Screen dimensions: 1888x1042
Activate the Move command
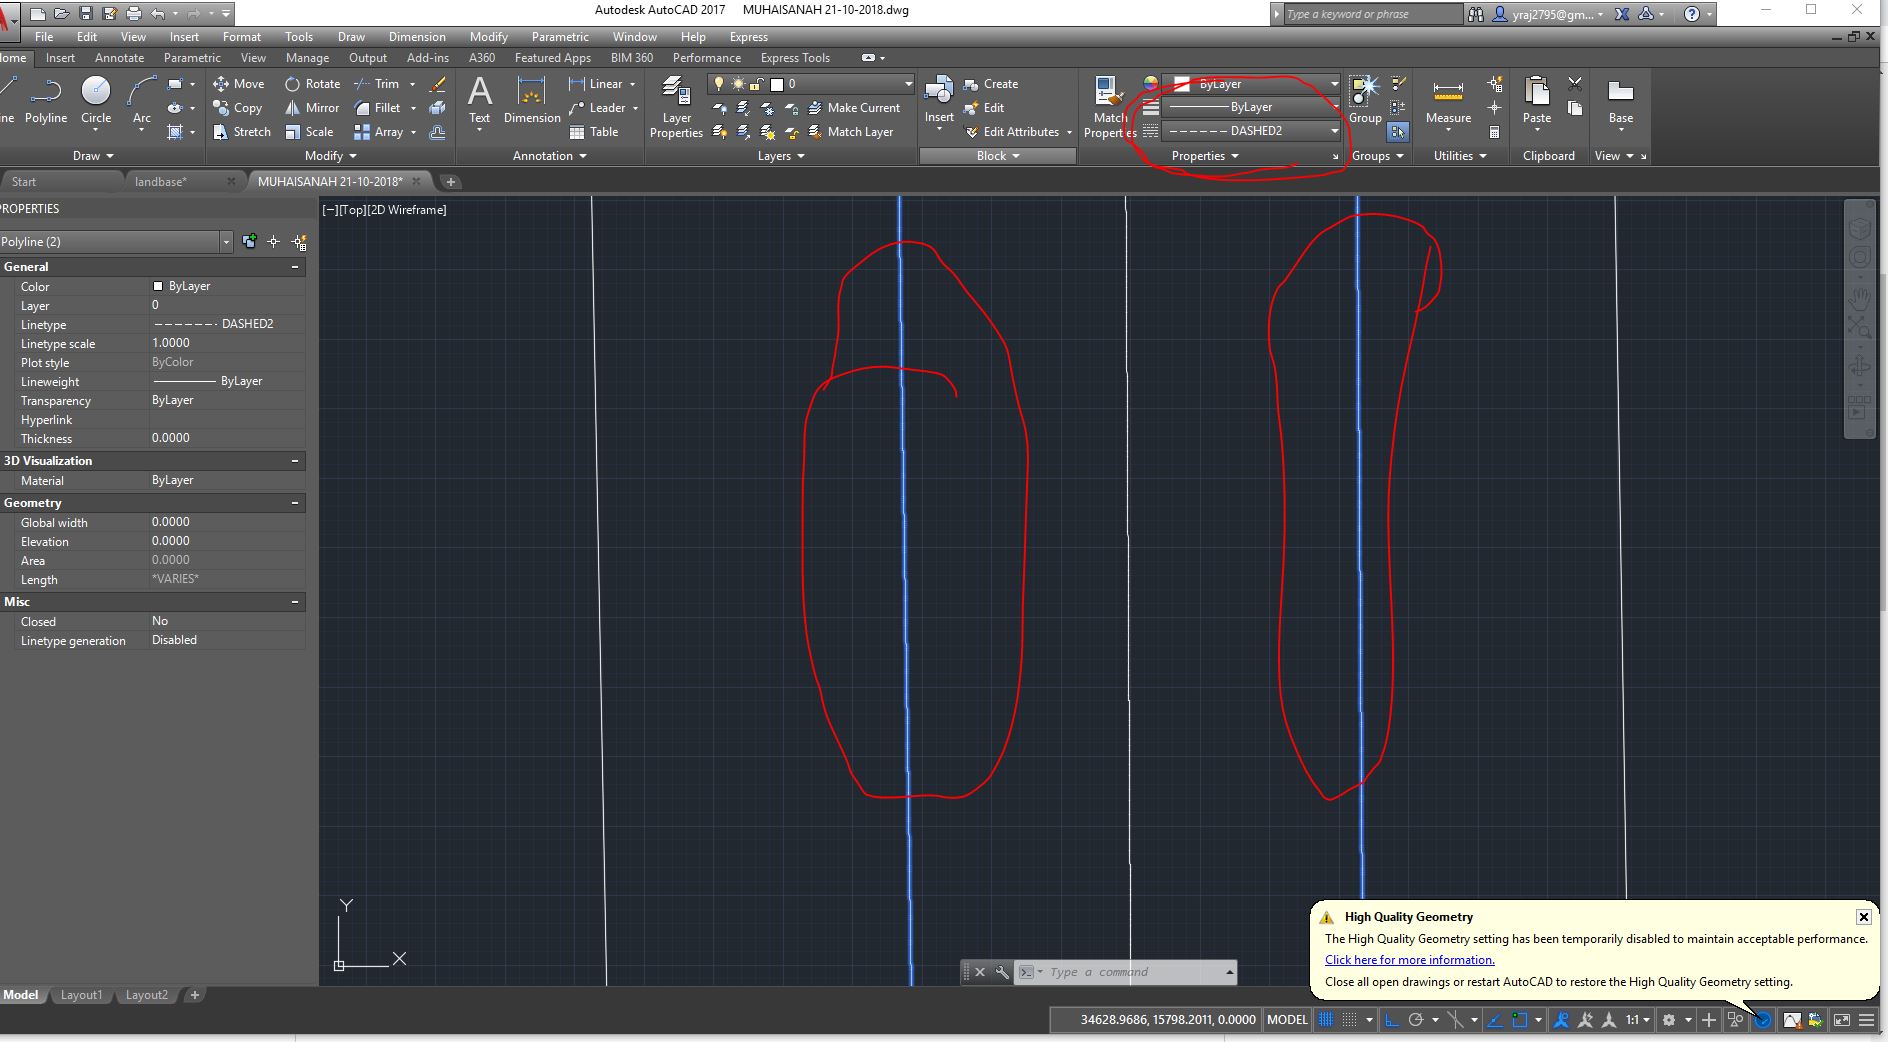pyautogui.click(x=238, y=84)
